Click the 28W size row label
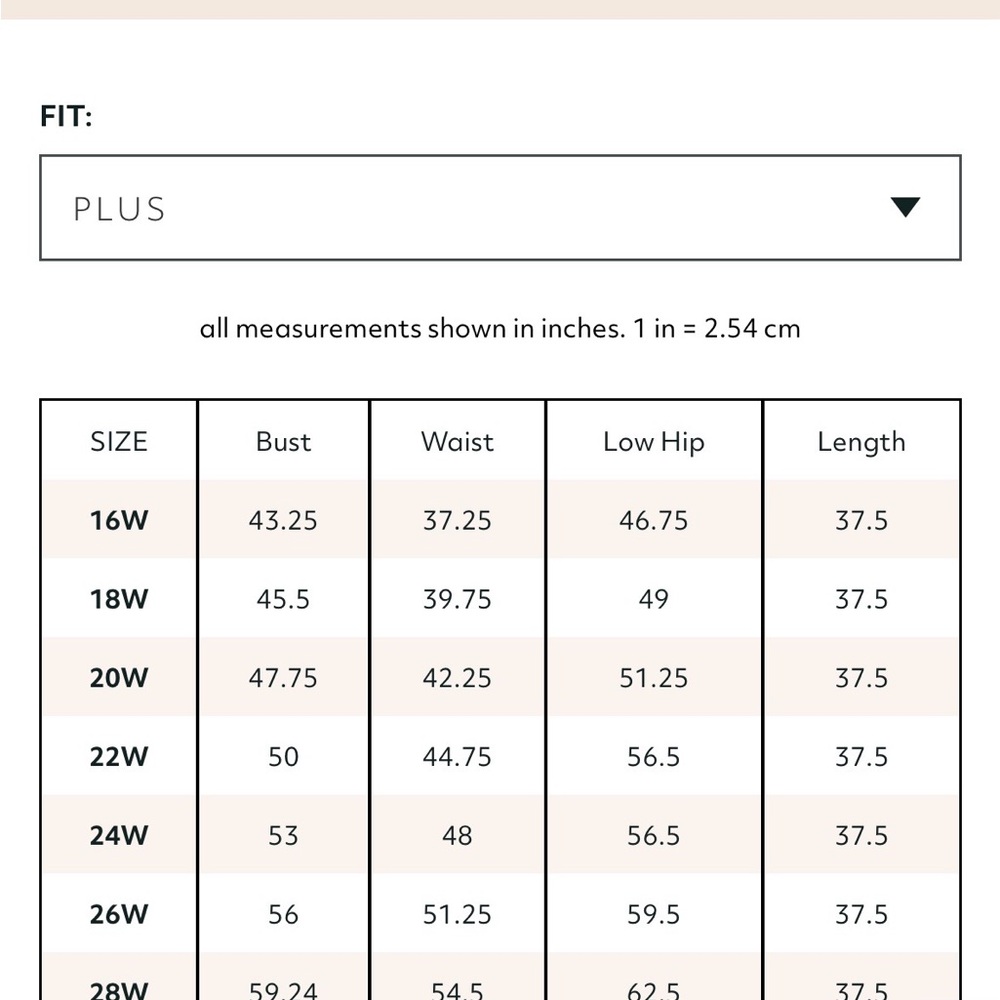This screenshot has height=1000, width=1000. (x=119, y=990)
